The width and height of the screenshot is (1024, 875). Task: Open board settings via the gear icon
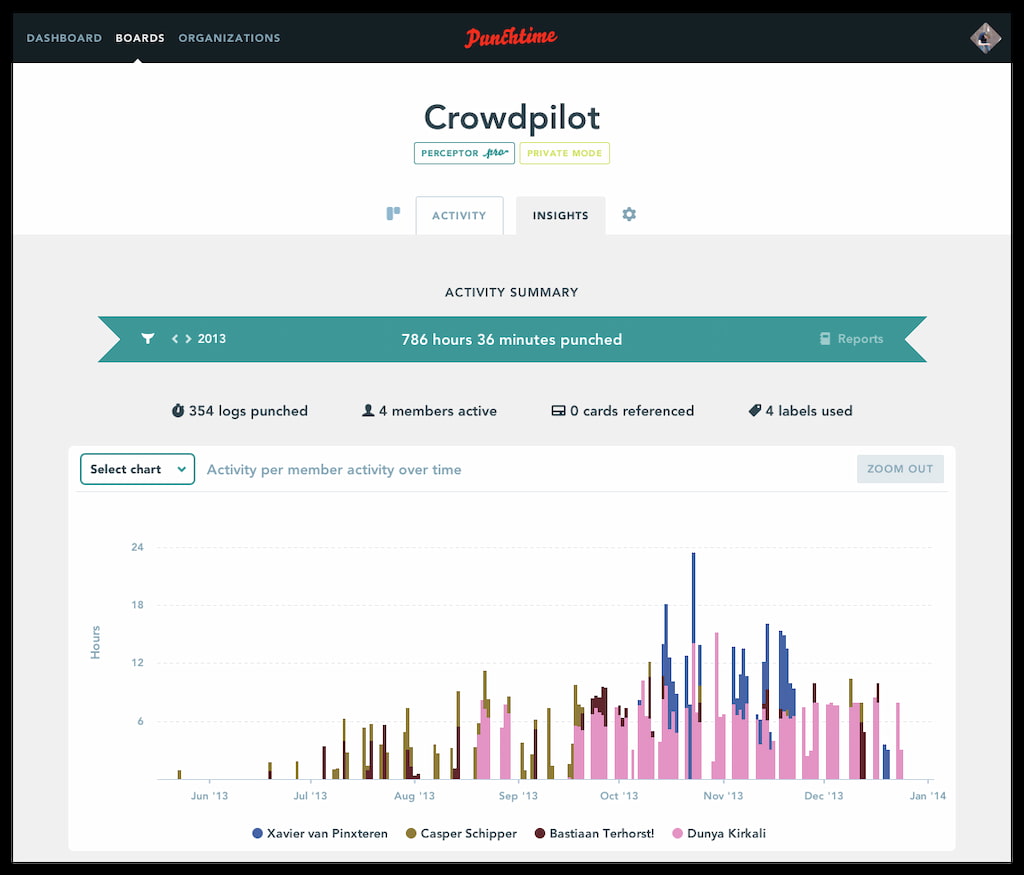pos(629,213)
